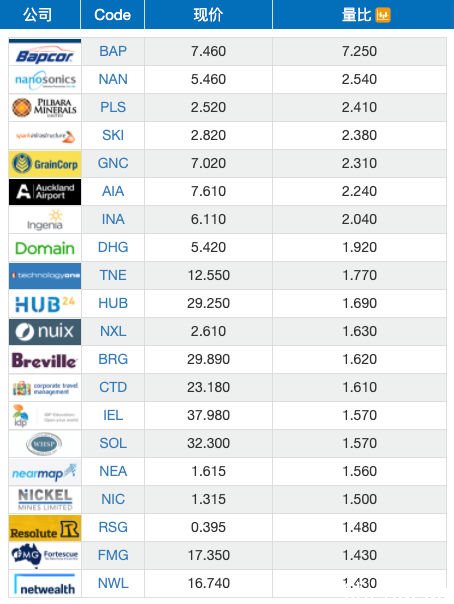Viewport: 454px width, 604px height.
Task: Click the green Domain logo
Action: [x=45, y=248]
